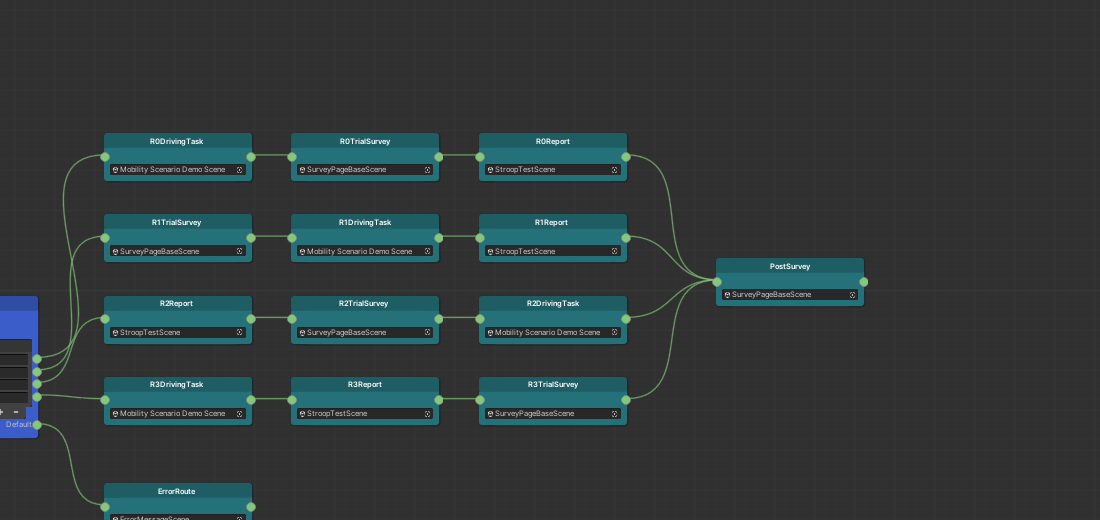Open object picker for R1Report scene field
This screenshot has height=520, width=1100.
(615, 251)
